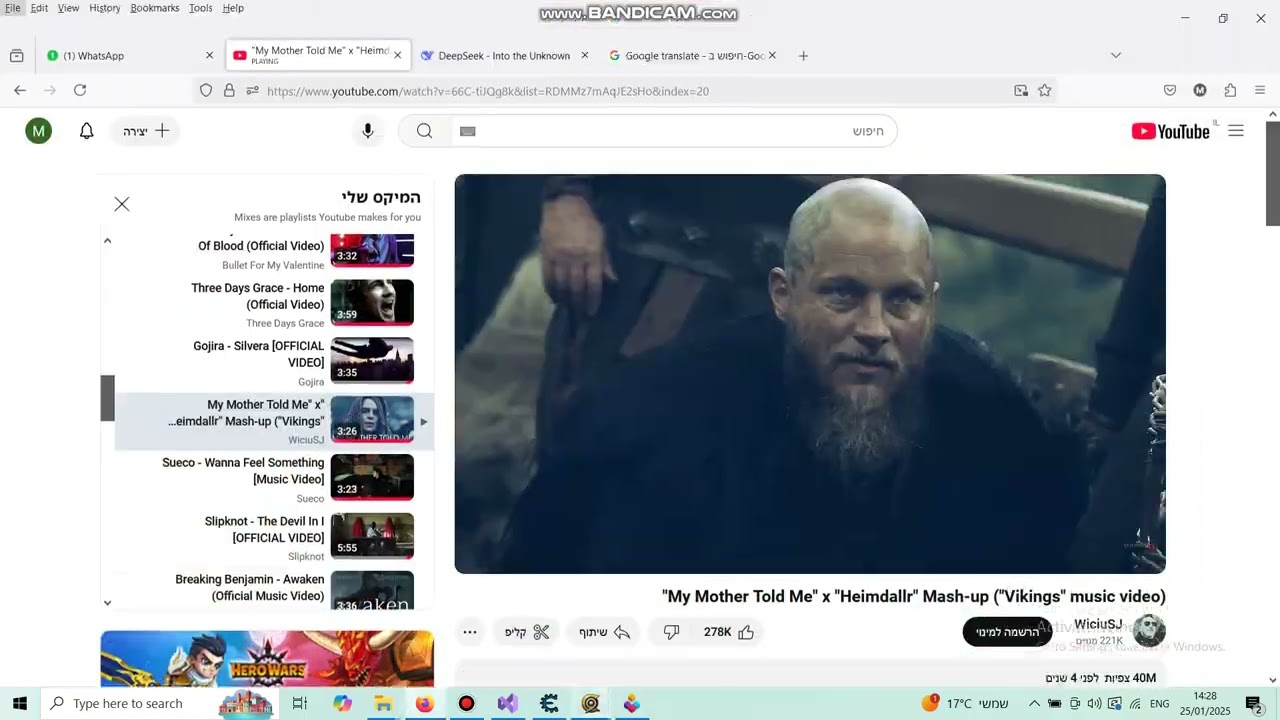Go to YouTube home via the logo
The image size is (1280, 720).
[1171, 131]
